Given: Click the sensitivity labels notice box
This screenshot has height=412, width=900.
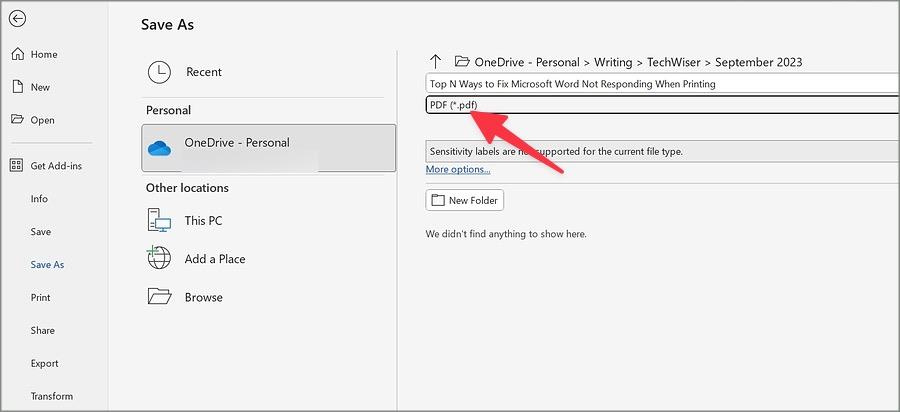Looking at the screenshot, I should (662, 152).
